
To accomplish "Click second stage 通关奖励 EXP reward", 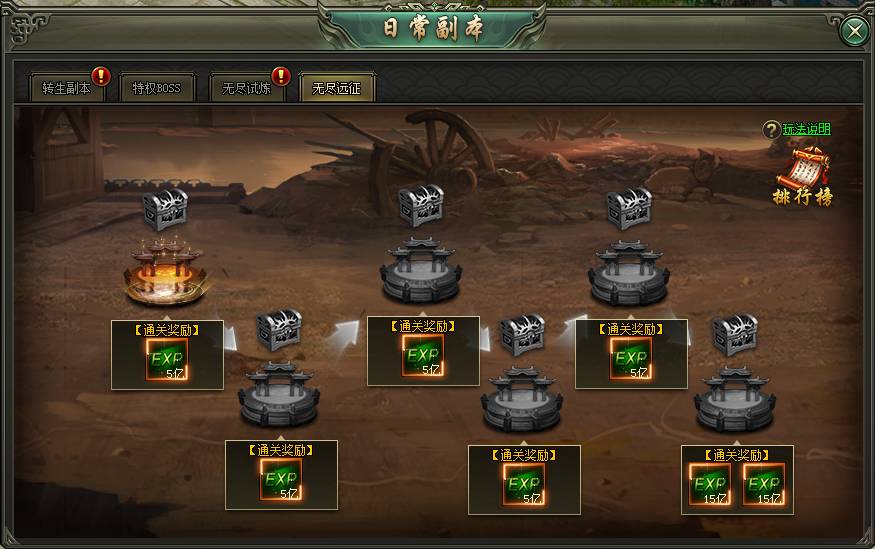I will pyautogui.click(x=281, y=479).
